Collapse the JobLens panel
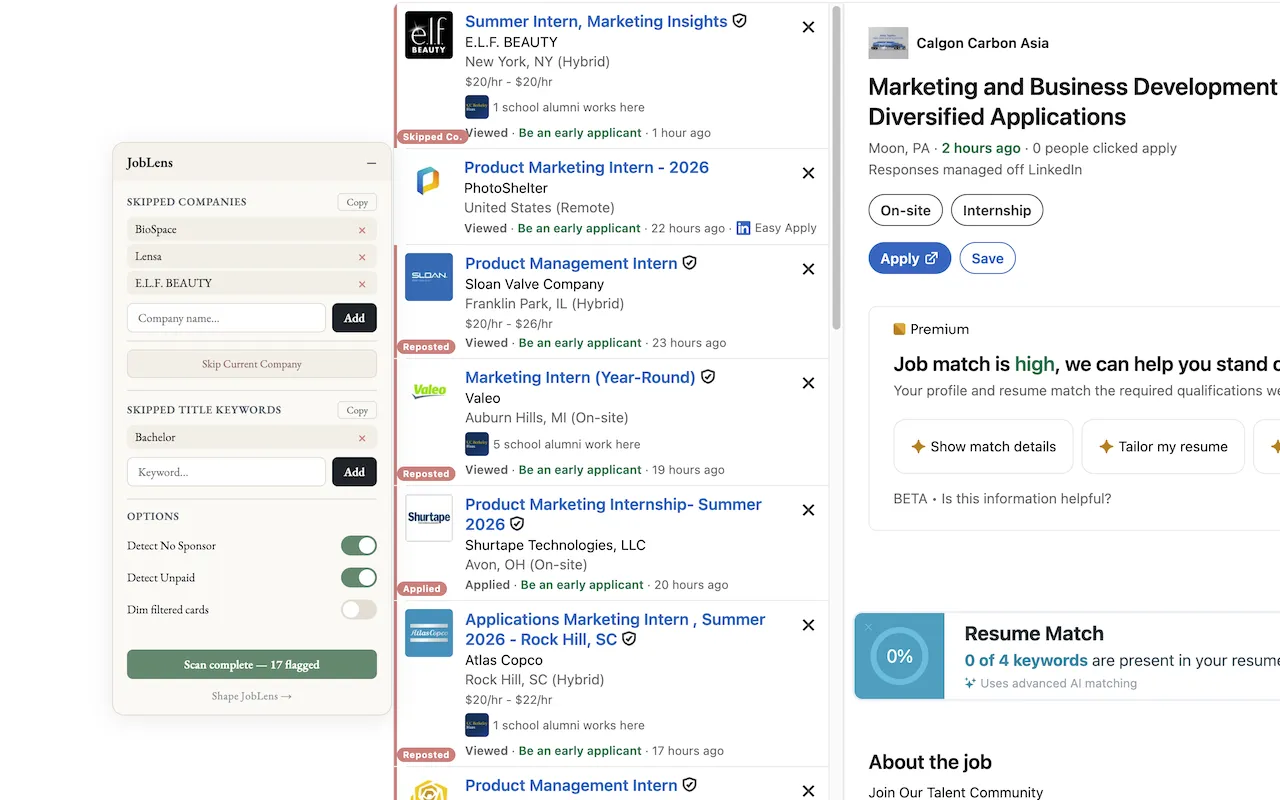Image resolution: width=1280 pixels, height=800 pixels. [371, 161]
